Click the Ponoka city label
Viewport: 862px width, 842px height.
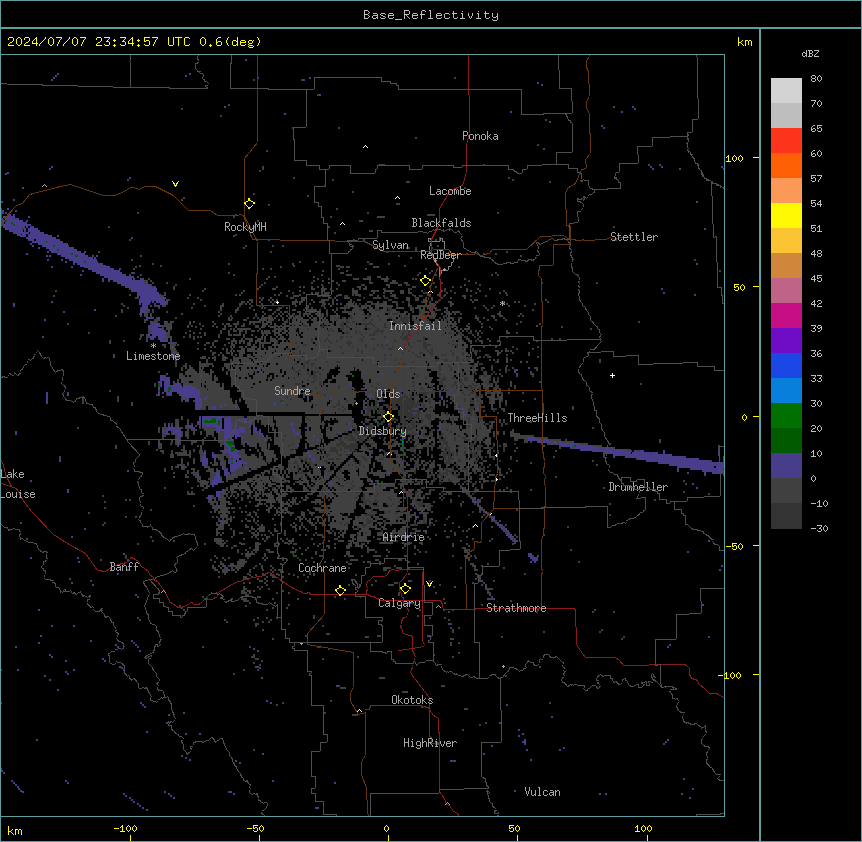(x=480, y=136)
